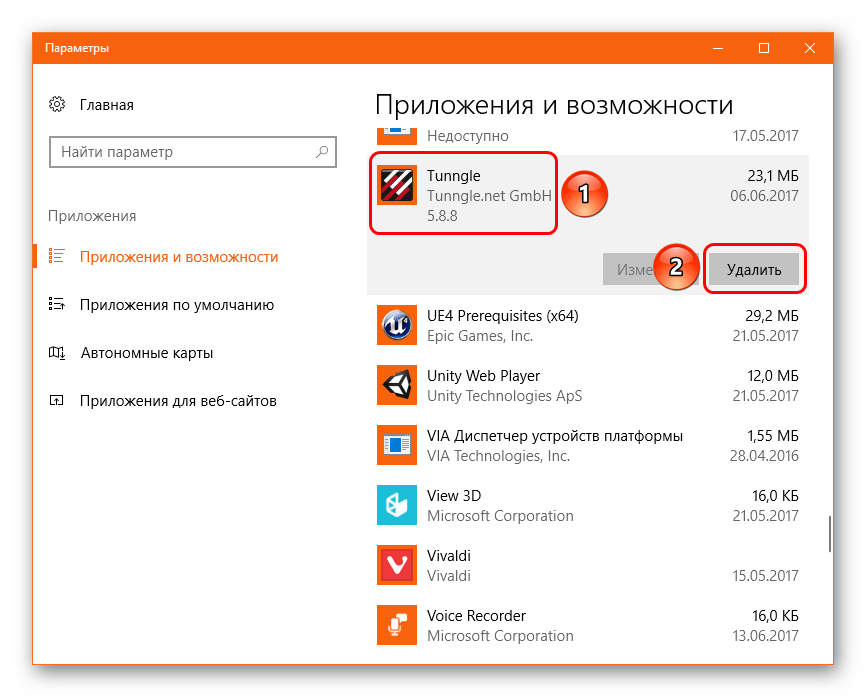
Task: Click the UE4 Prerequisites app icon
Action: [x=397, y=325]
